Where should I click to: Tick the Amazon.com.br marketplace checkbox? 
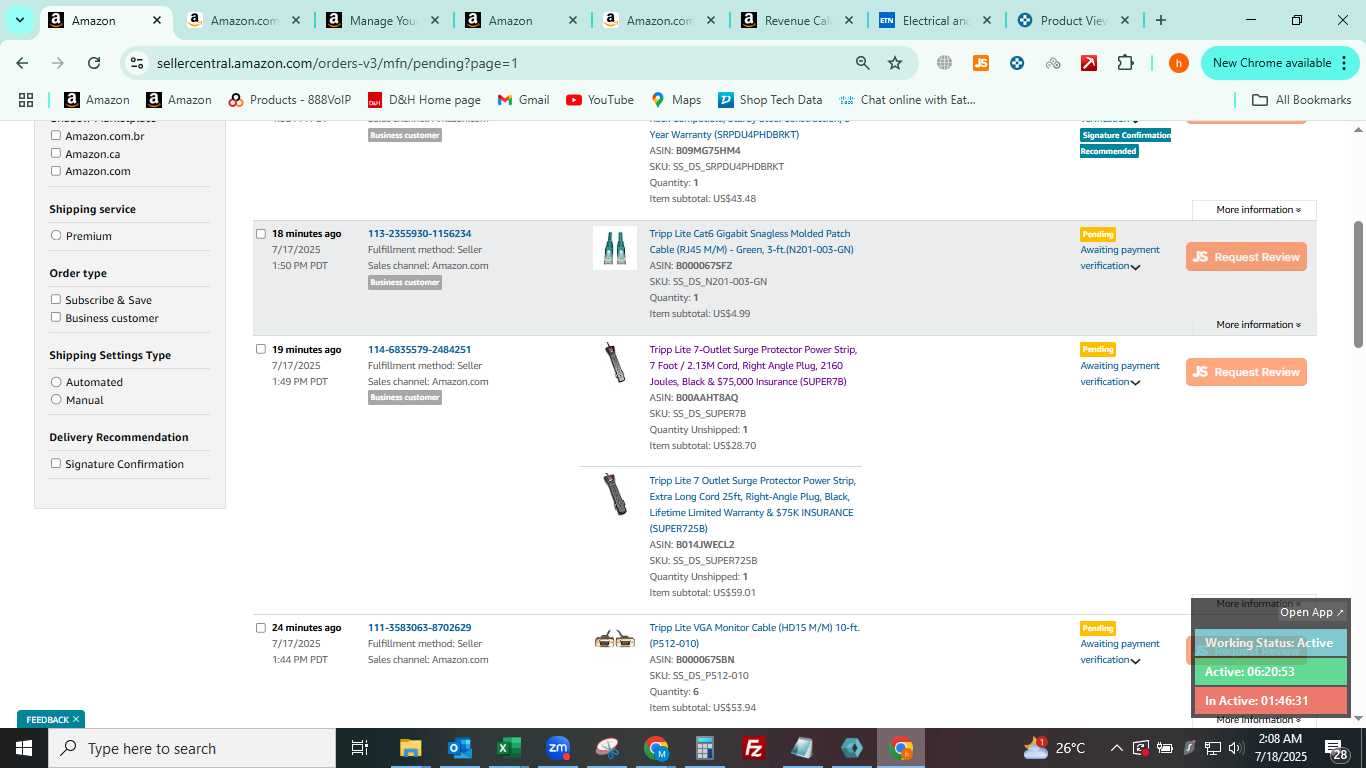(56, 135)
